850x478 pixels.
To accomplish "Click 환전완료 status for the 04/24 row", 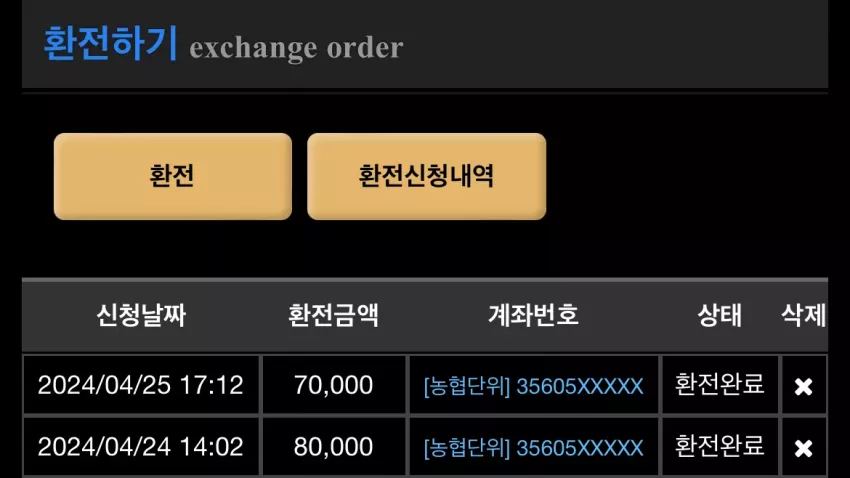I will (x=719, y=446).
